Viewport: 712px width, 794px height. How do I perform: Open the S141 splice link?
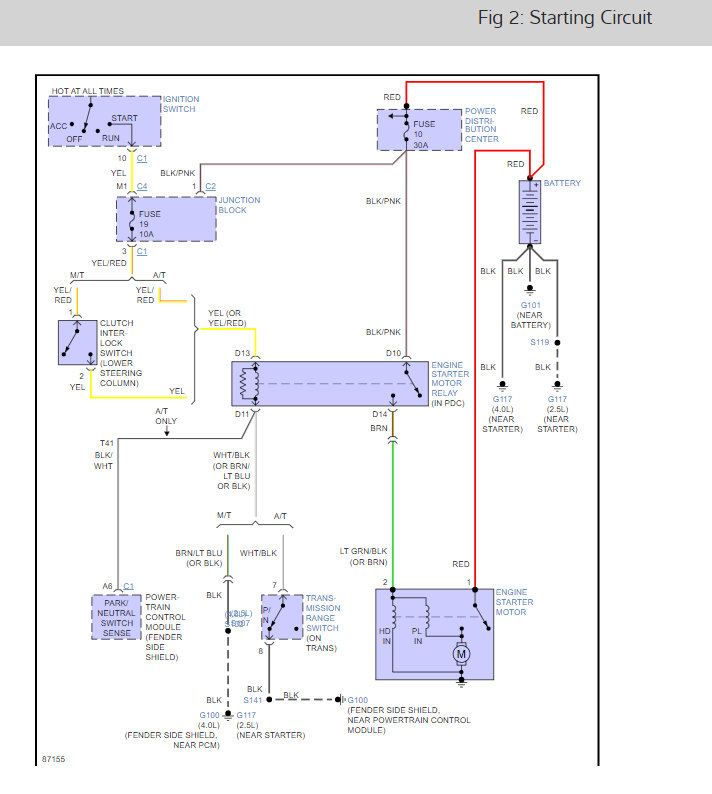[x=253, y=700]
